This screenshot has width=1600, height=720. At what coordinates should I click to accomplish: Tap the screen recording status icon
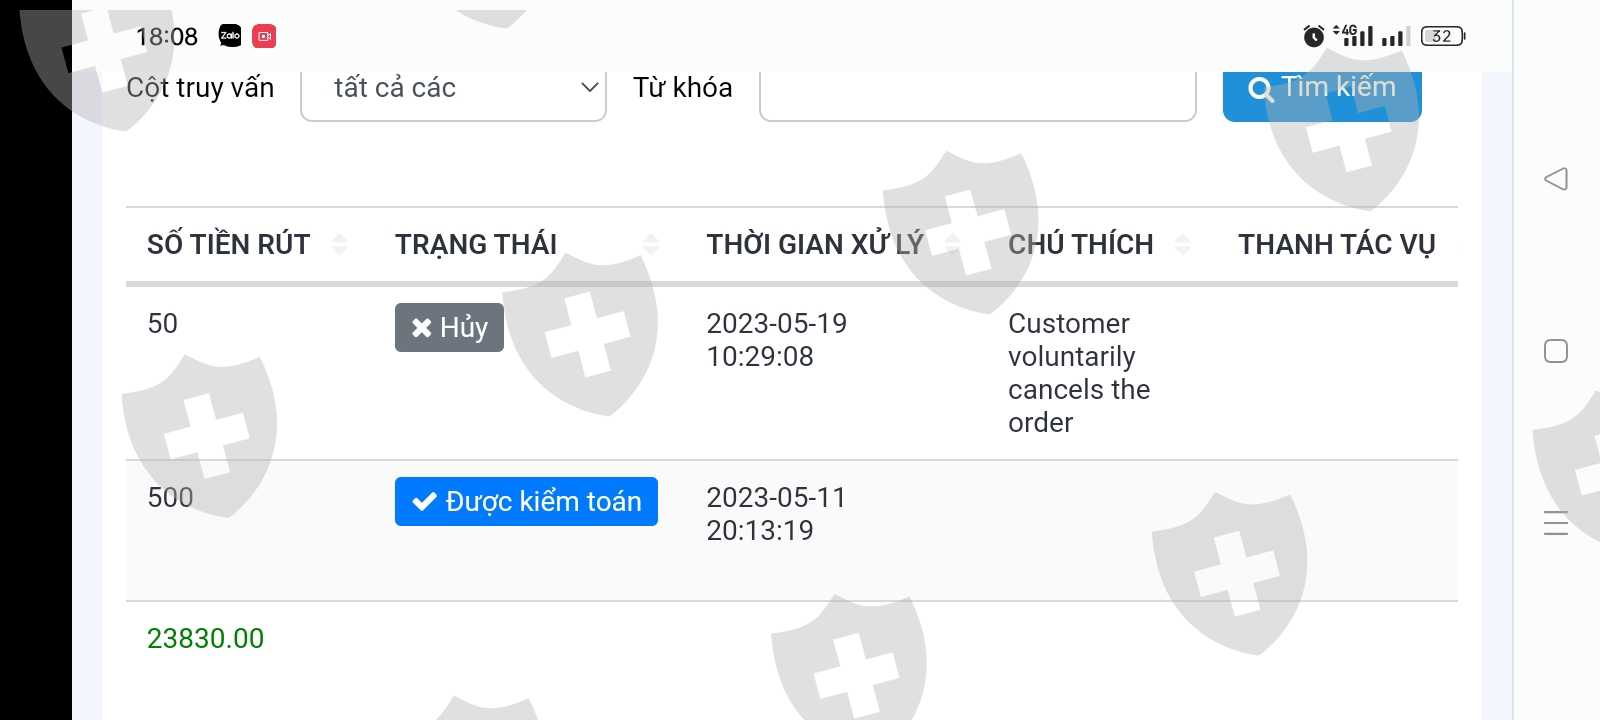click(x=264, y=36)
